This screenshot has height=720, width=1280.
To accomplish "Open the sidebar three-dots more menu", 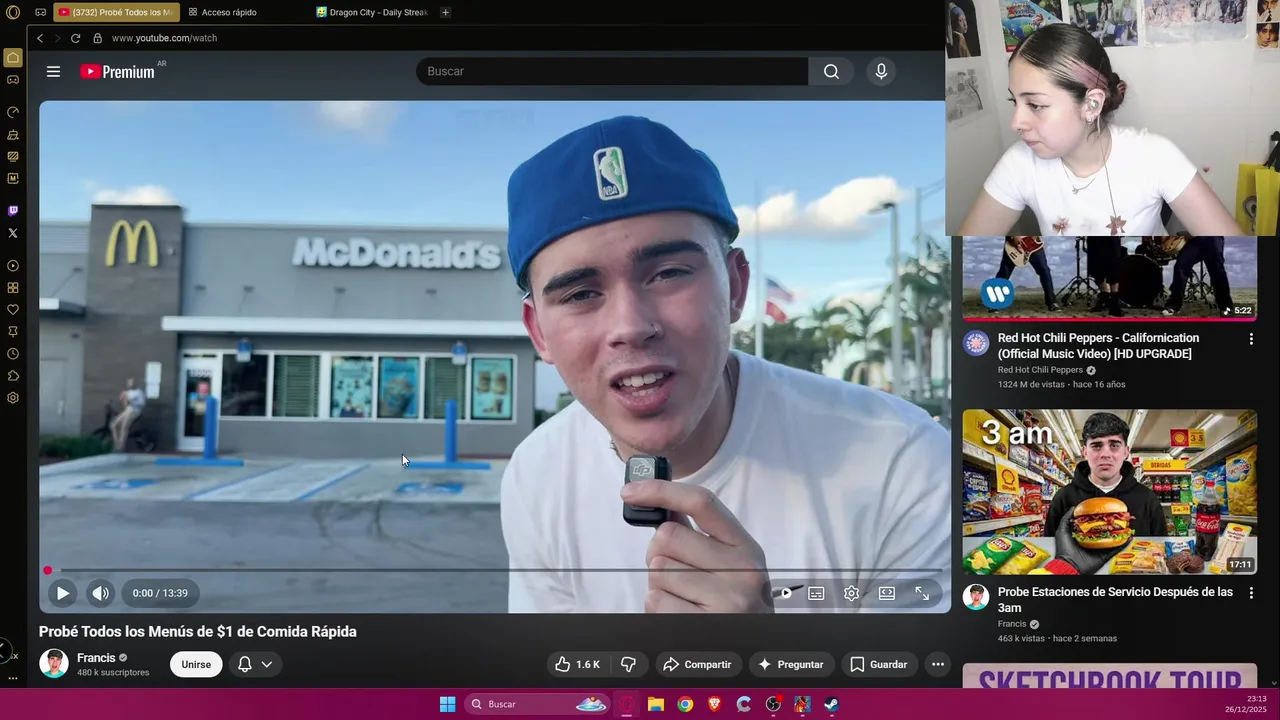I will (x=13, y=678).
